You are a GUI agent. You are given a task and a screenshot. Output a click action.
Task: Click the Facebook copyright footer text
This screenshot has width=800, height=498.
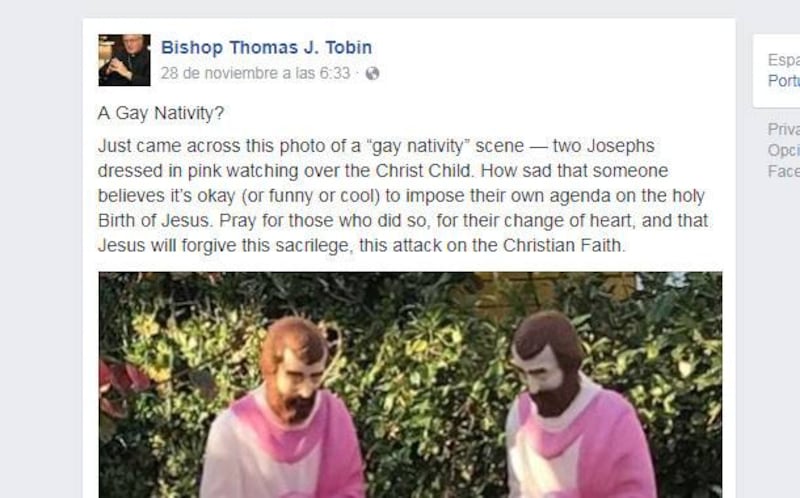(784, 171)
